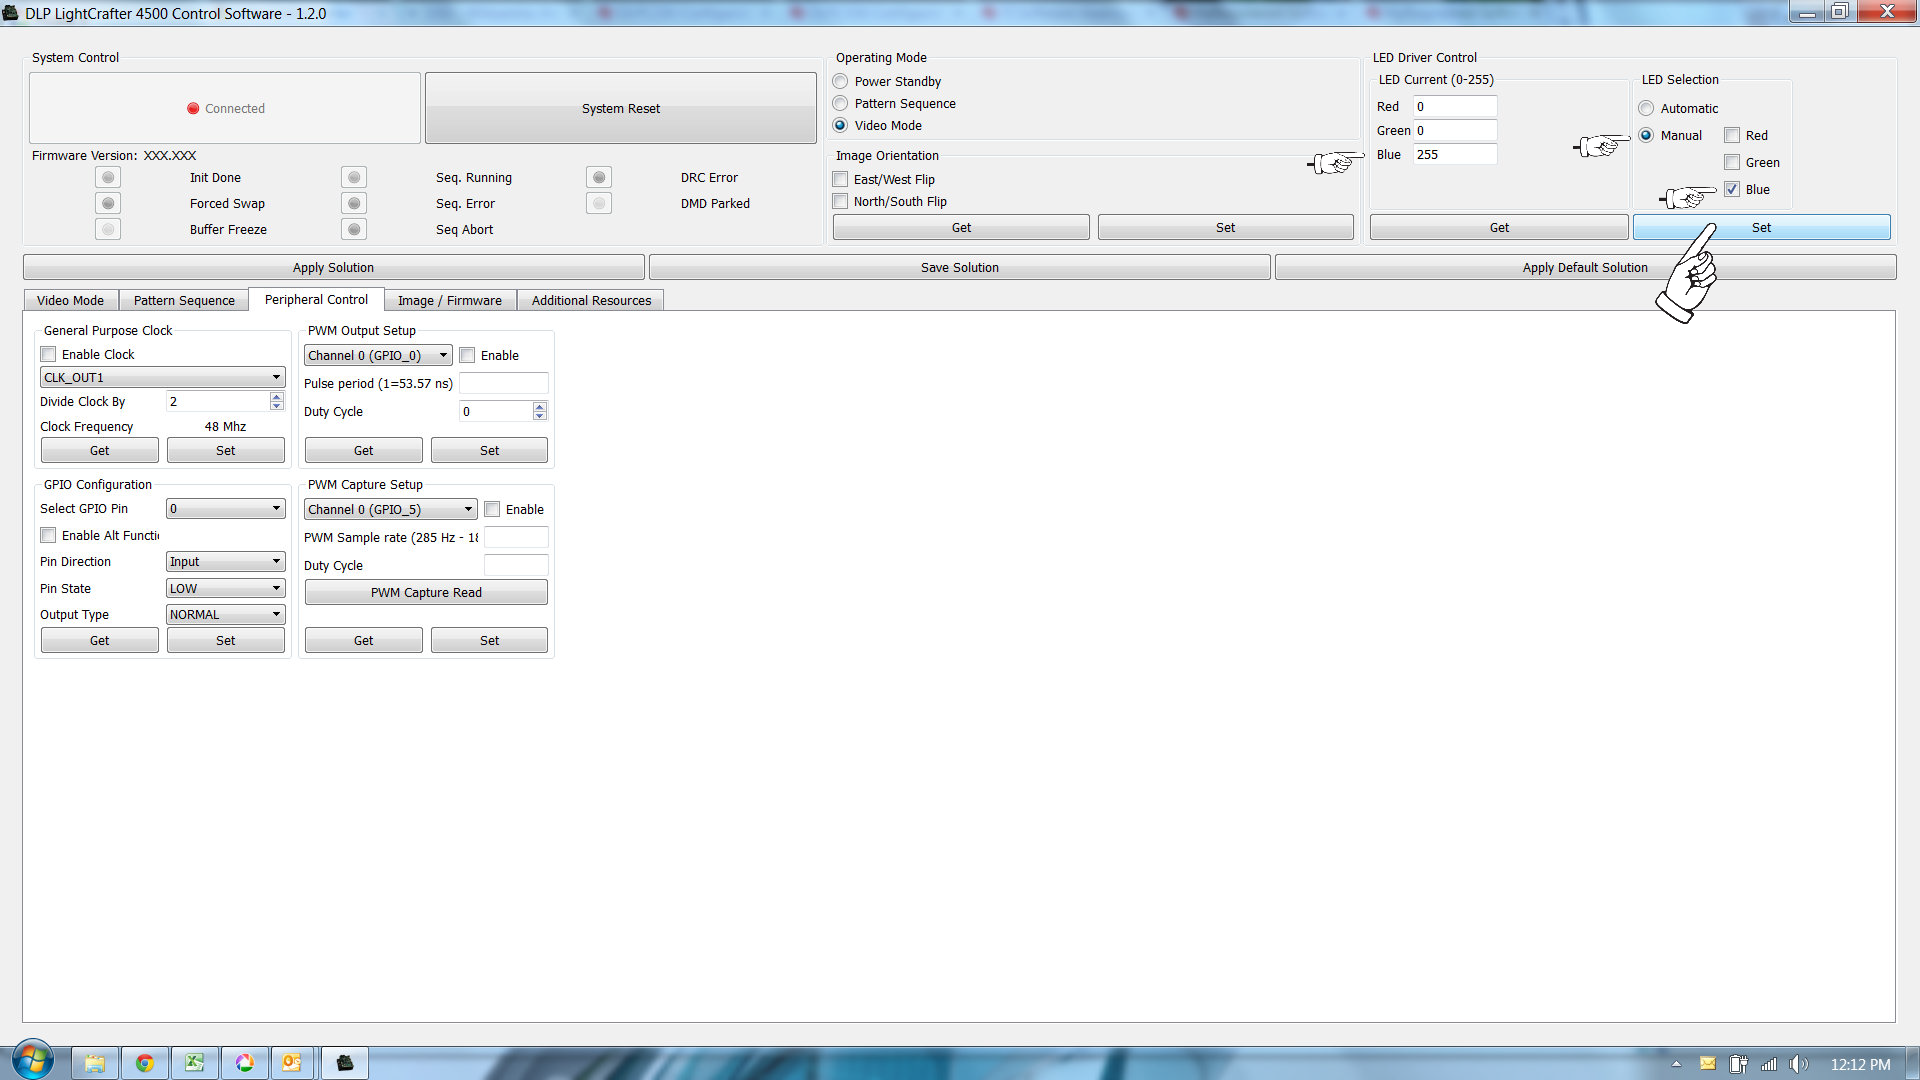The height and width of the screenshot is (1080, 1920).
Task: Open Picasa from the taskbar
Action: click(245, 1062)
